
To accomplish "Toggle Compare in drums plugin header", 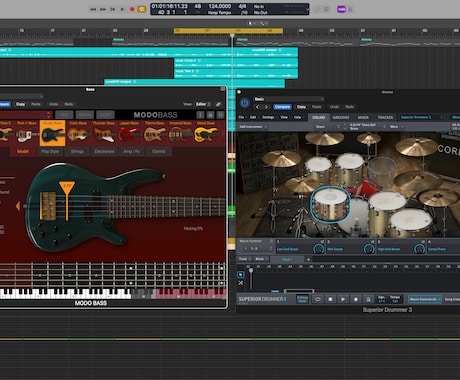I will pos(282,107).
